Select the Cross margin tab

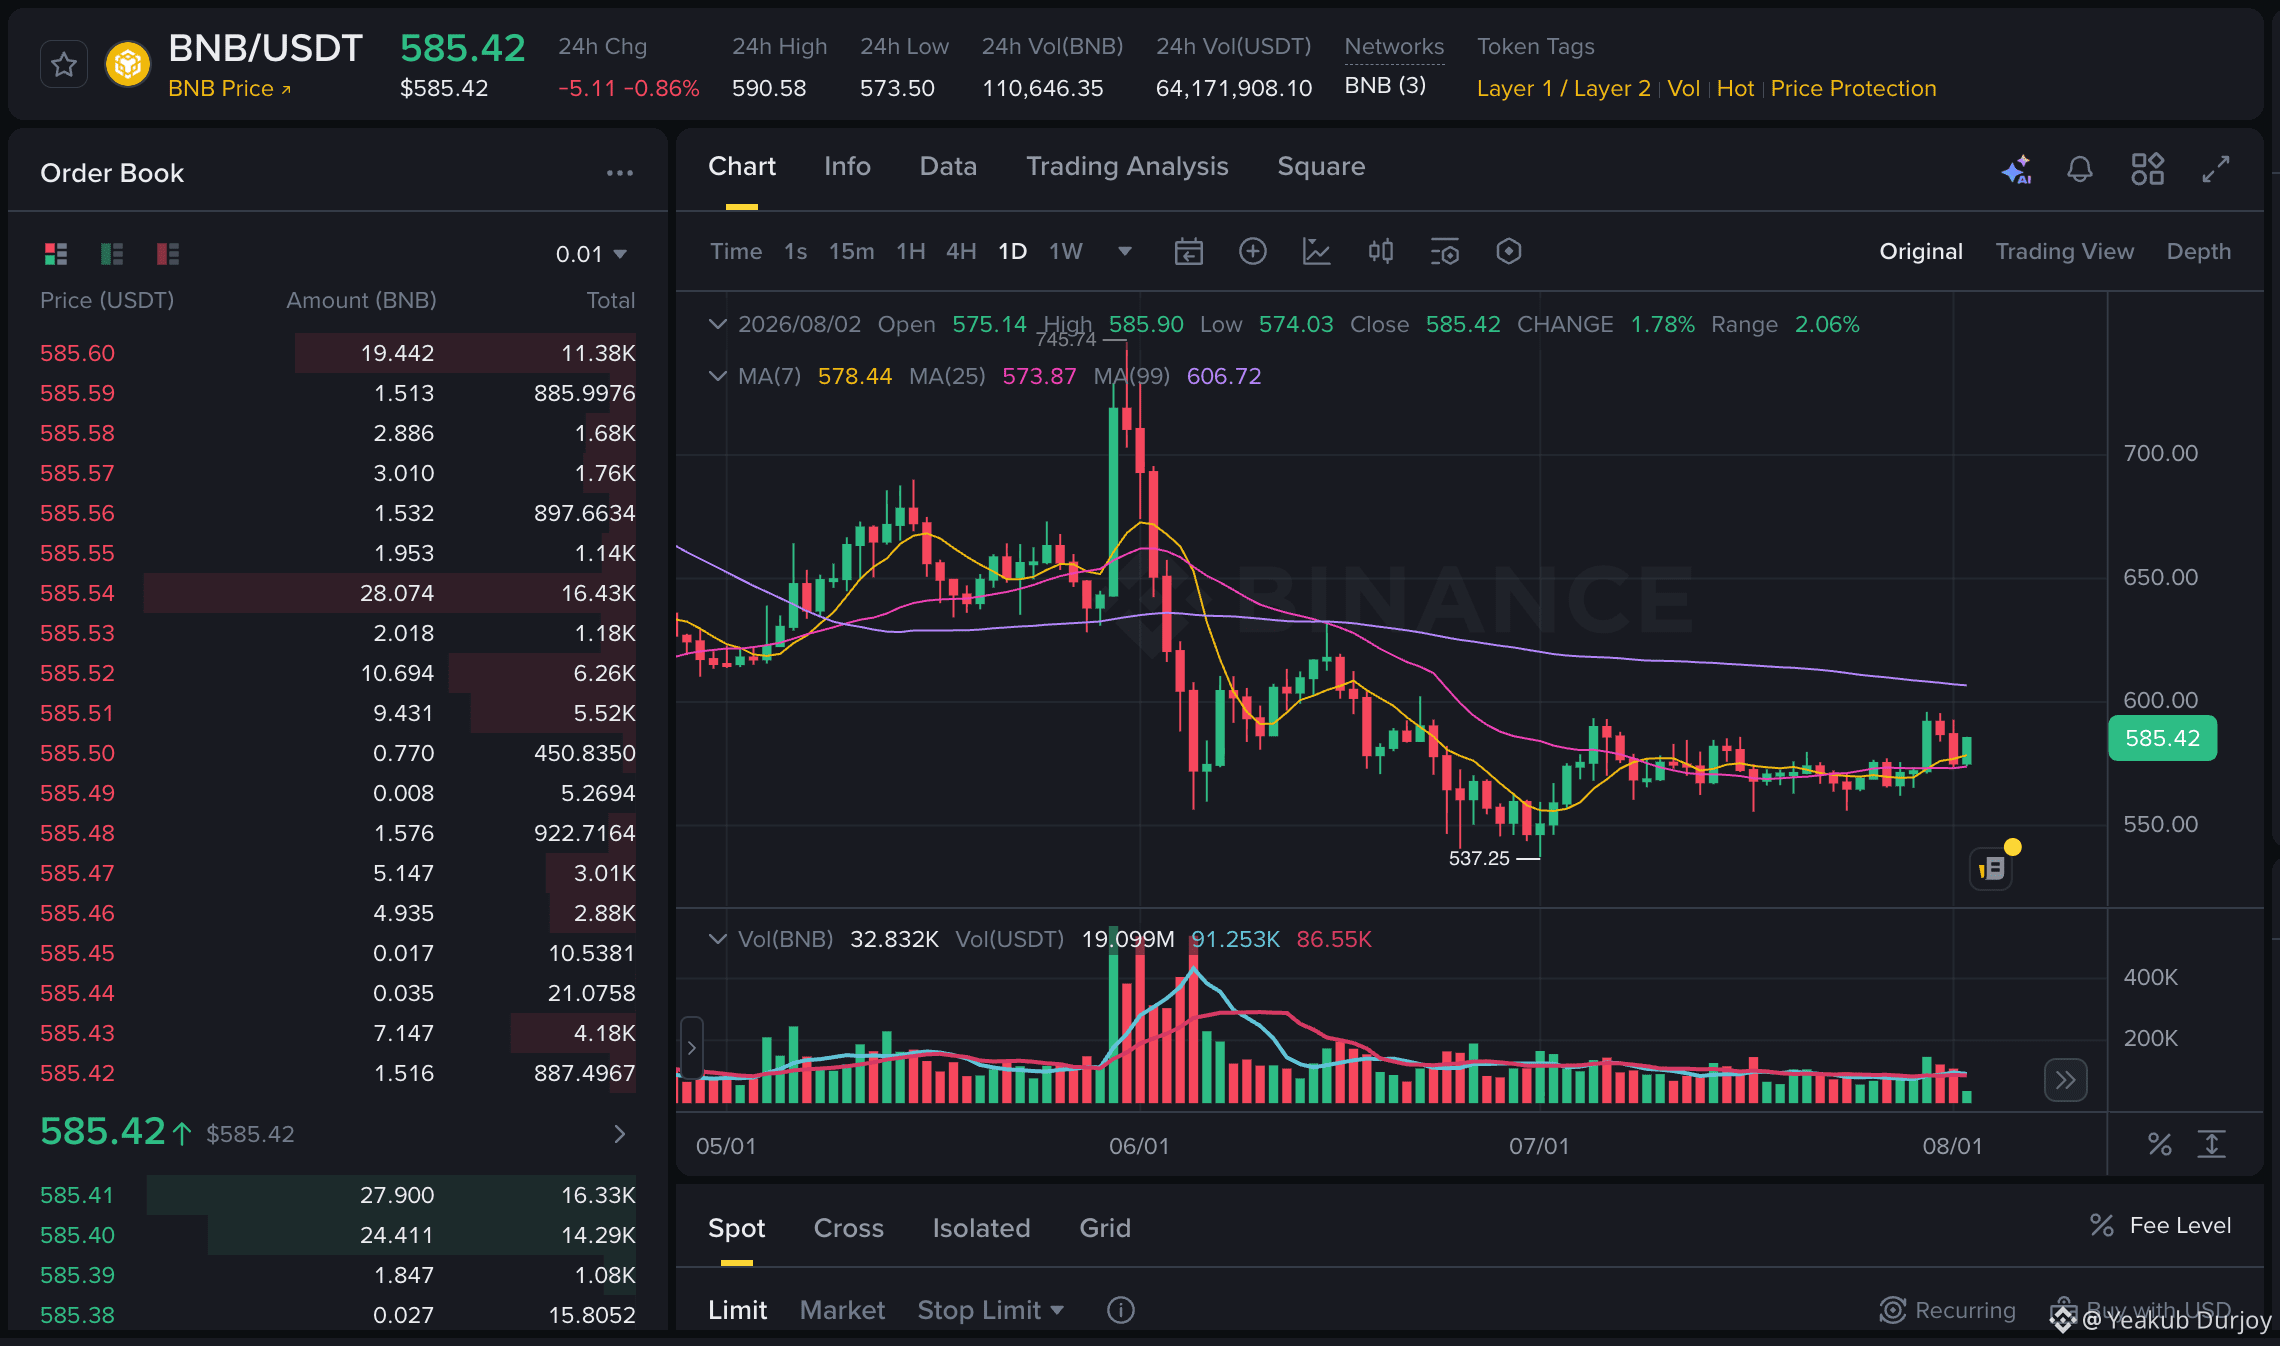pyautogui.click(x=848, y=1229)
